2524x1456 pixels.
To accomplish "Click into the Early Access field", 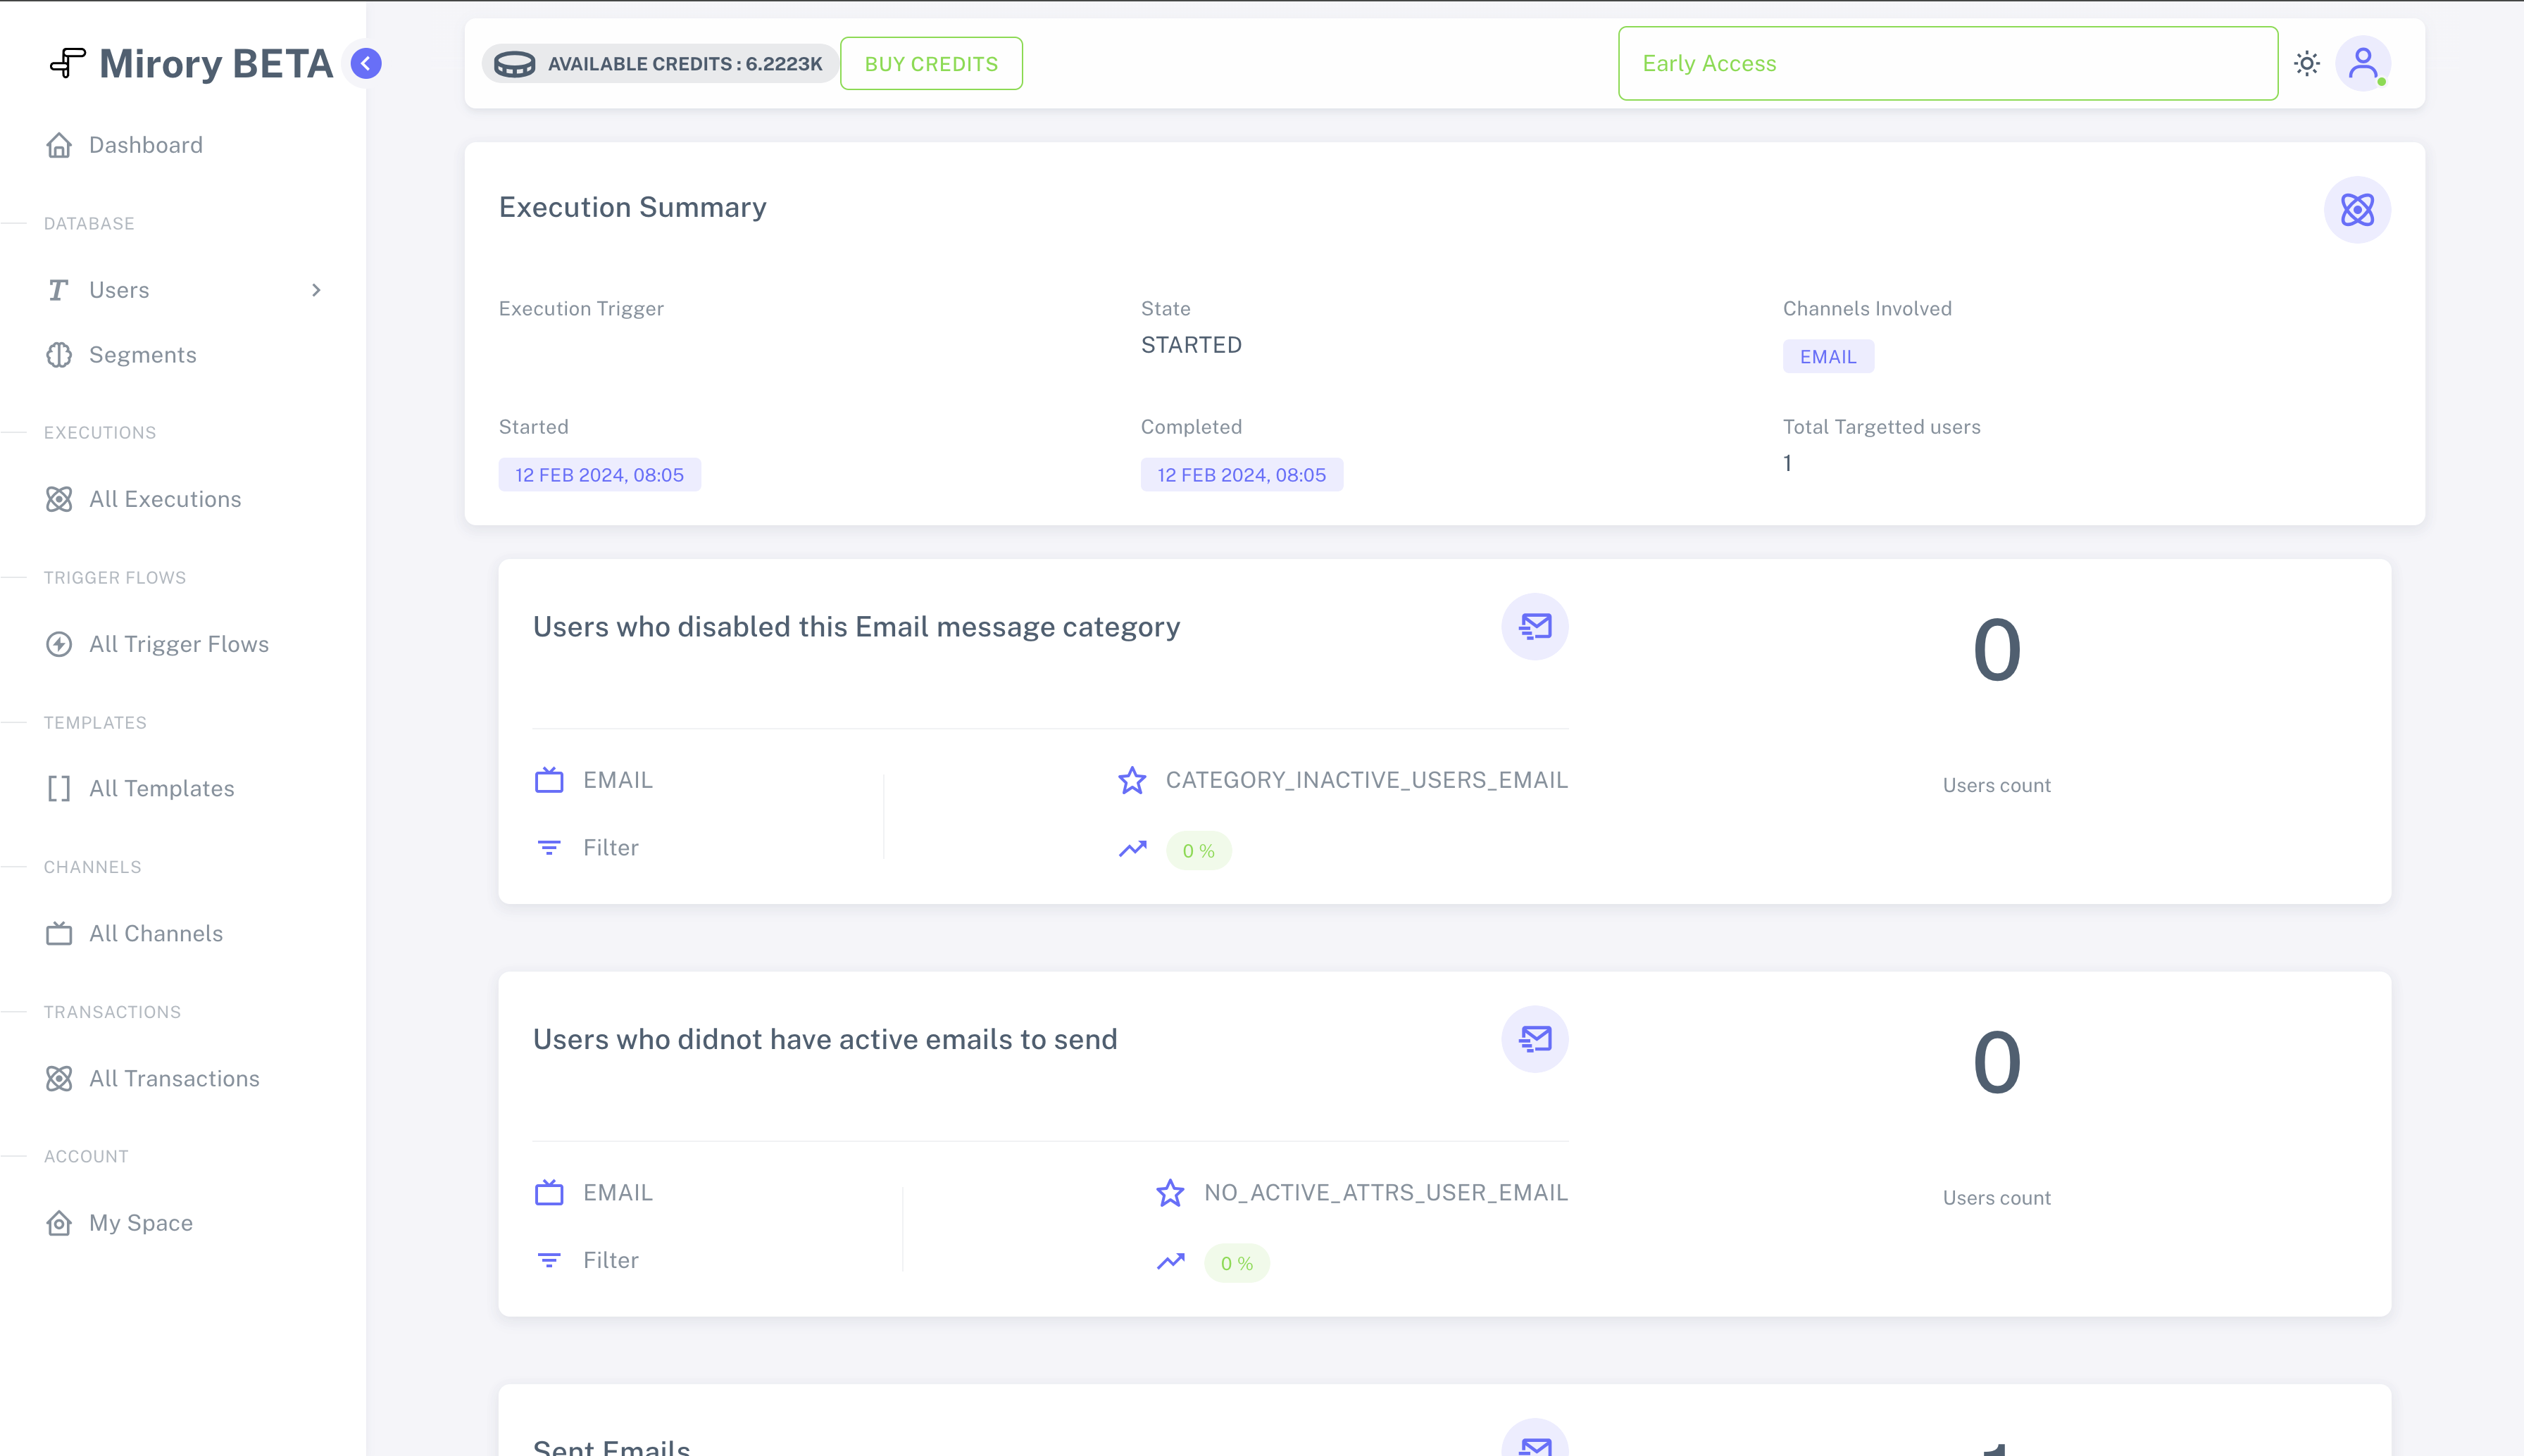I will [1948, 63].
